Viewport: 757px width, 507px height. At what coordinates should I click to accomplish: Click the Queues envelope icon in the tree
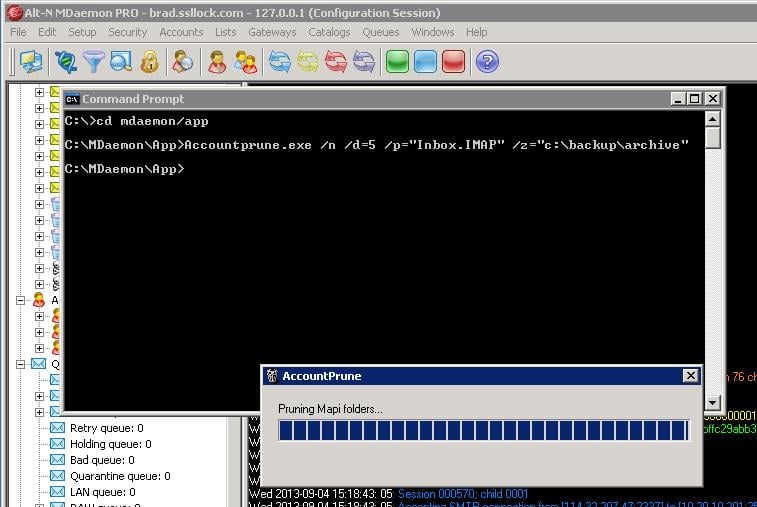click(x=39, y=364)
